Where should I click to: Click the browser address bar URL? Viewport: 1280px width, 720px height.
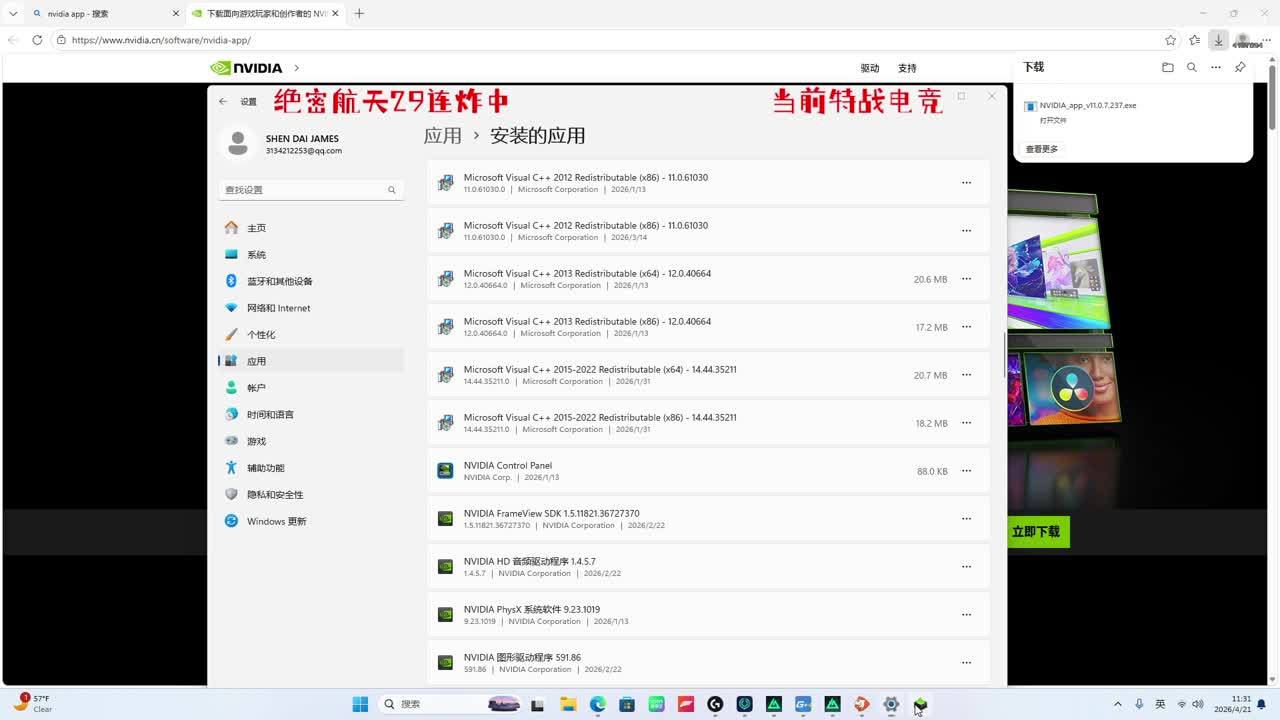pos(161,40)
